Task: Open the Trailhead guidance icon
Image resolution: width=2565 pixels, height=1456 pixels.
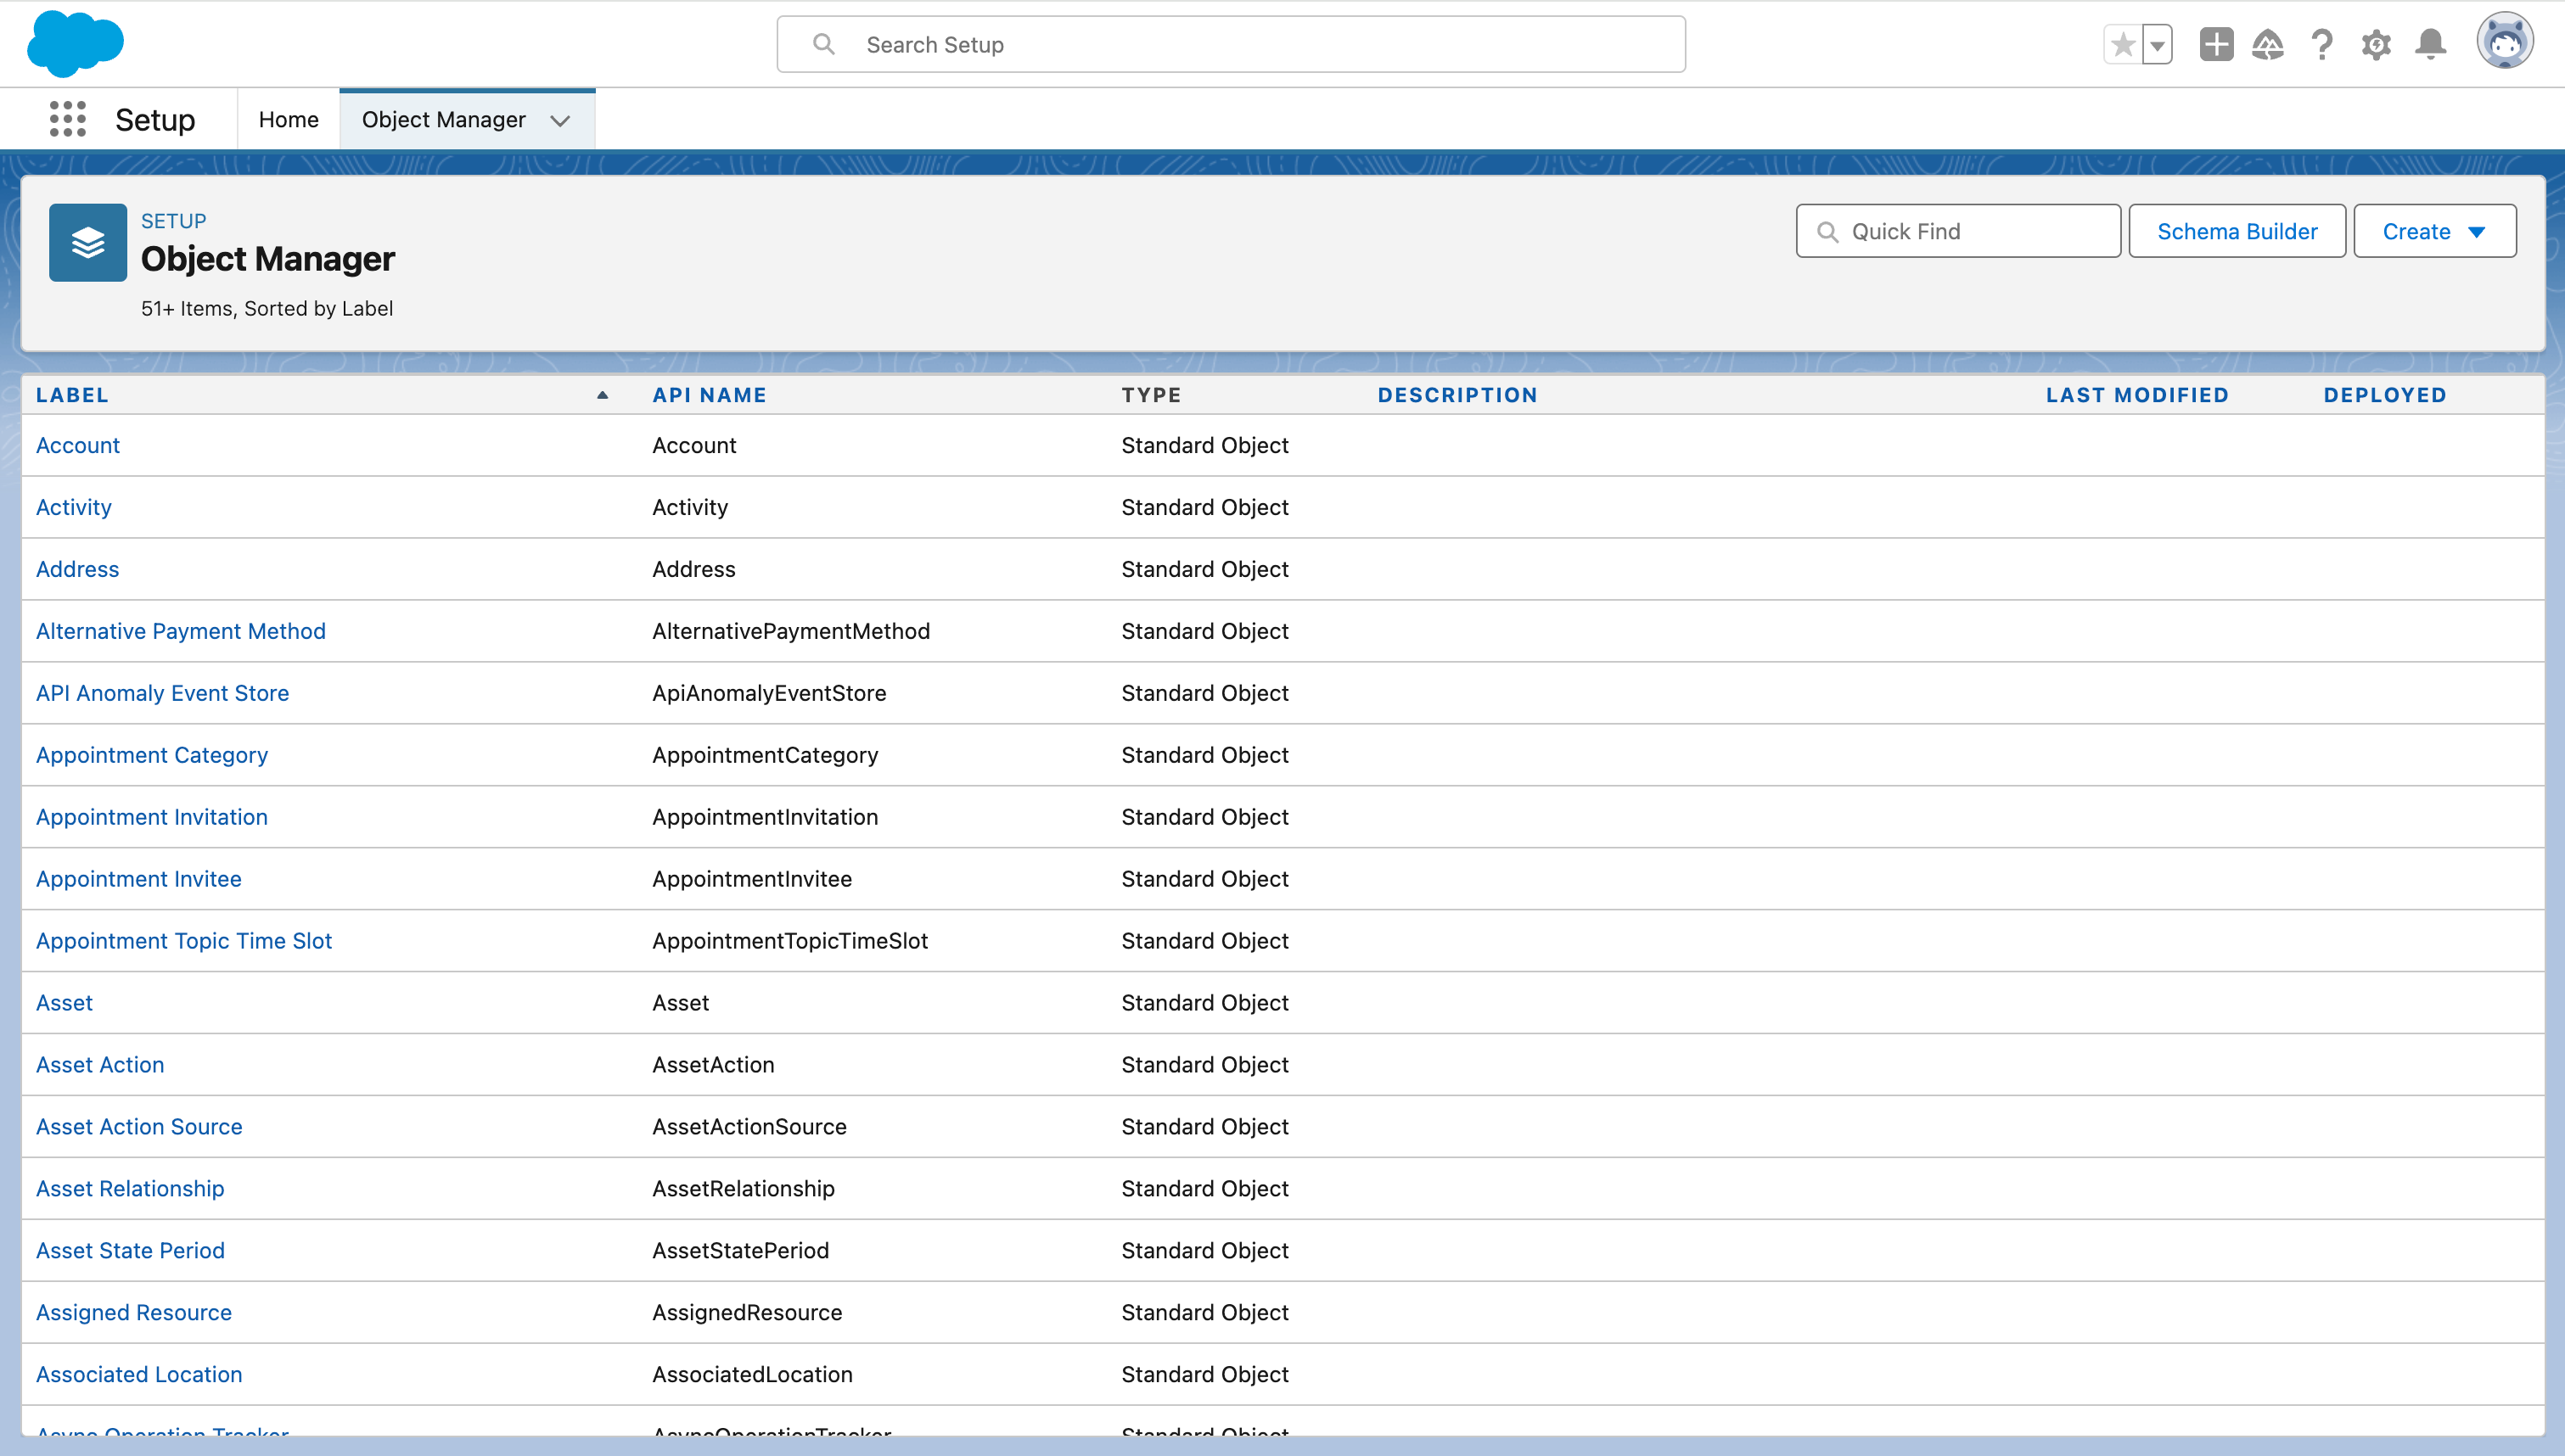Action: coord(2268,45)
